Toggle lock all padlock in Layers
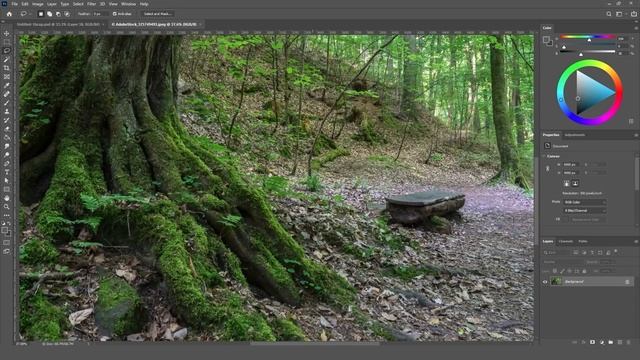Screen dimensions: 640x360 pos(584,271)
